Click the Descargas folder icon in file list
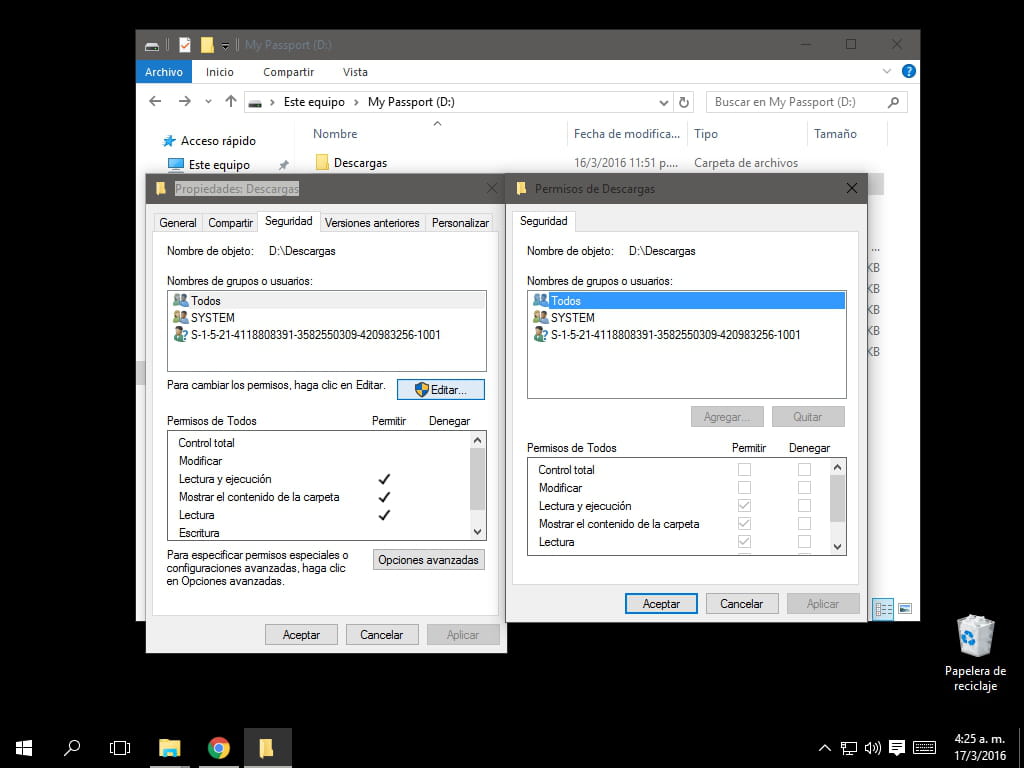 coord(322,163)
